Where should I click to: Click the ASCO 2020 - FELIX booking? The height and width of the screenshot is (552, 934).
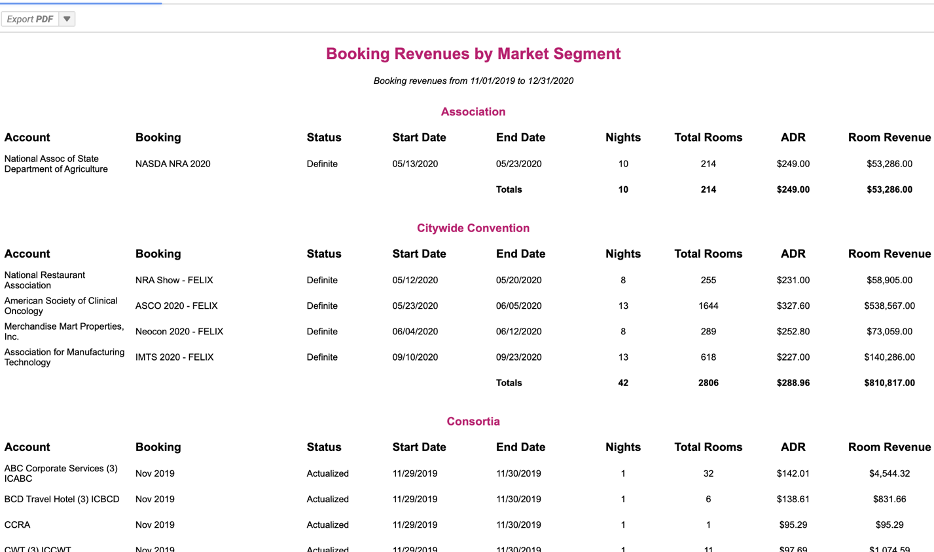(176, 305)
